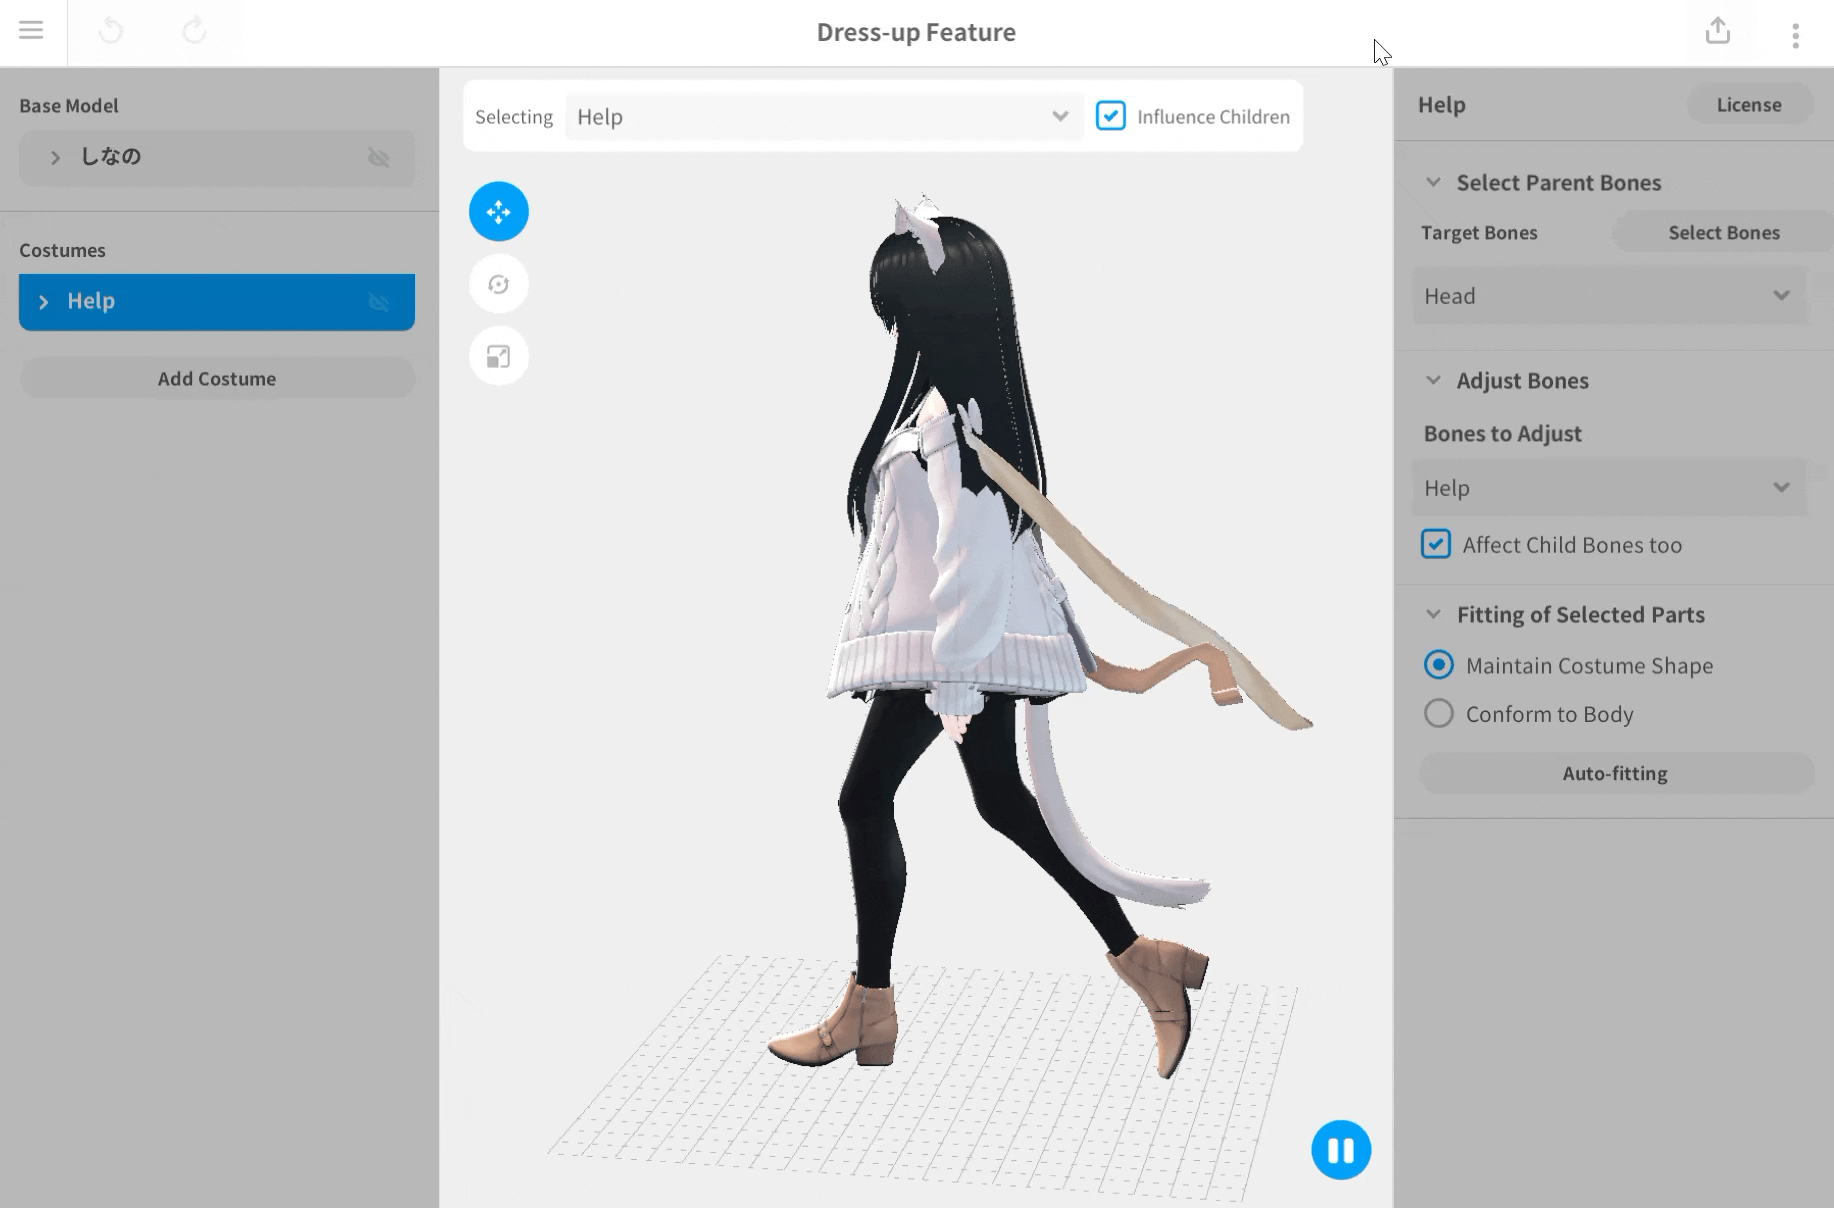Screen dimensions: 1834x1208
Task: Click Add Costume button
Action: click(x=217, y=378)
